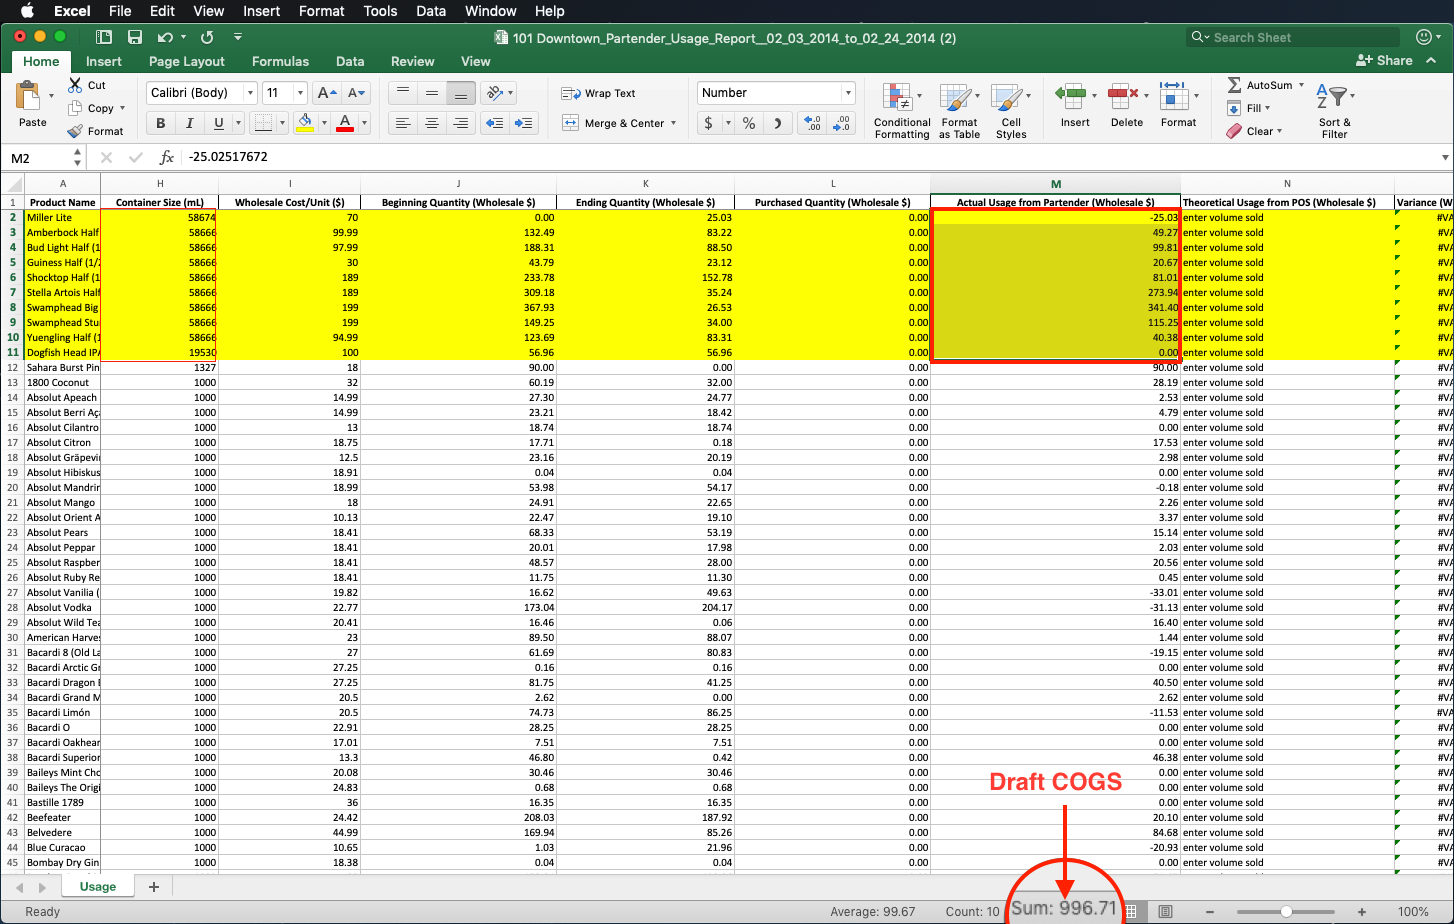Open the Formulas ribbon tab
Viewport: 1454px width, 924px height.
pyautogui.click(x=280, y=61)
